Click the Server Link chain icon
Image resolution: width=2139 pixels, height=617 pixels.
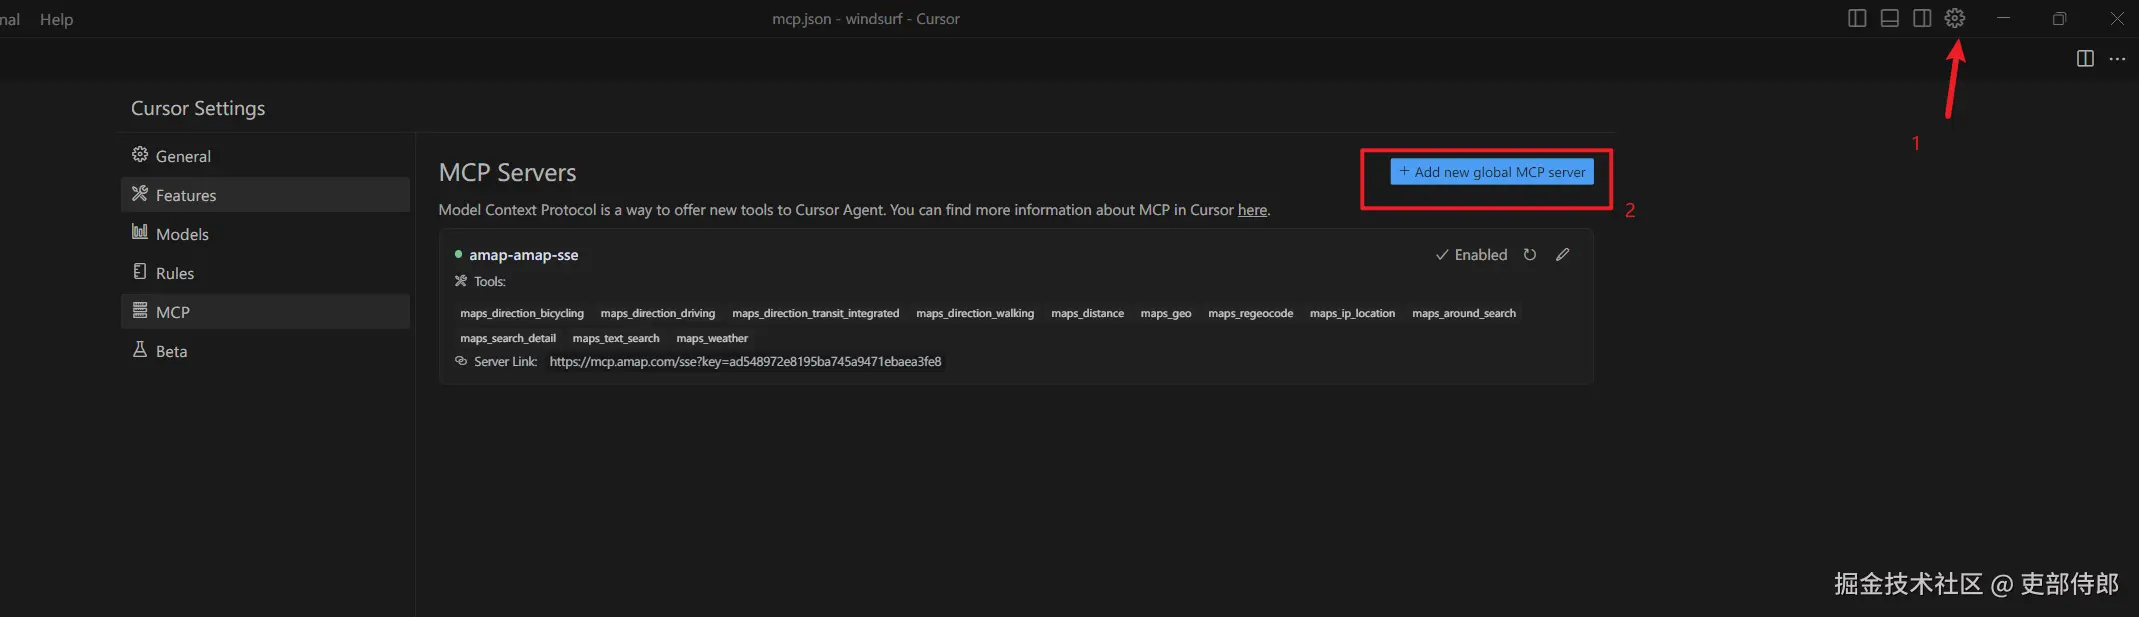(461, 361)
